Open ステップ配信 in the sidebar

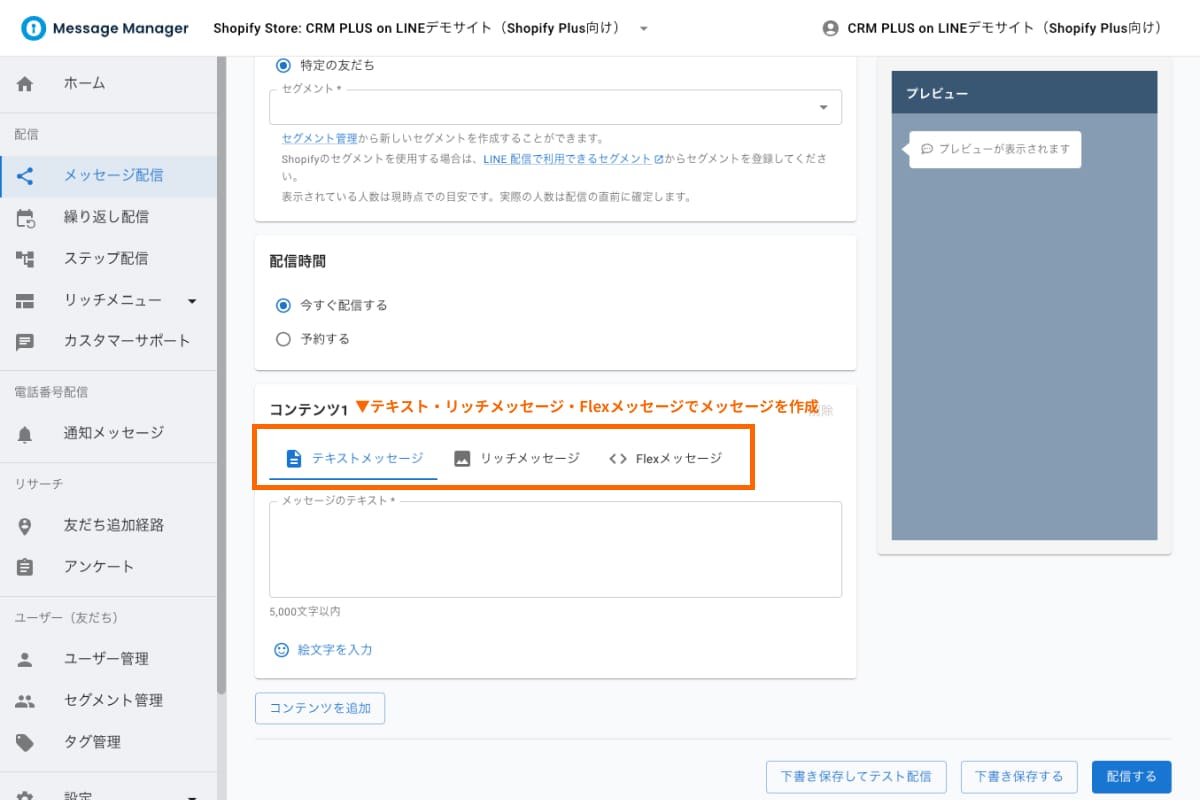coord(108,258)
